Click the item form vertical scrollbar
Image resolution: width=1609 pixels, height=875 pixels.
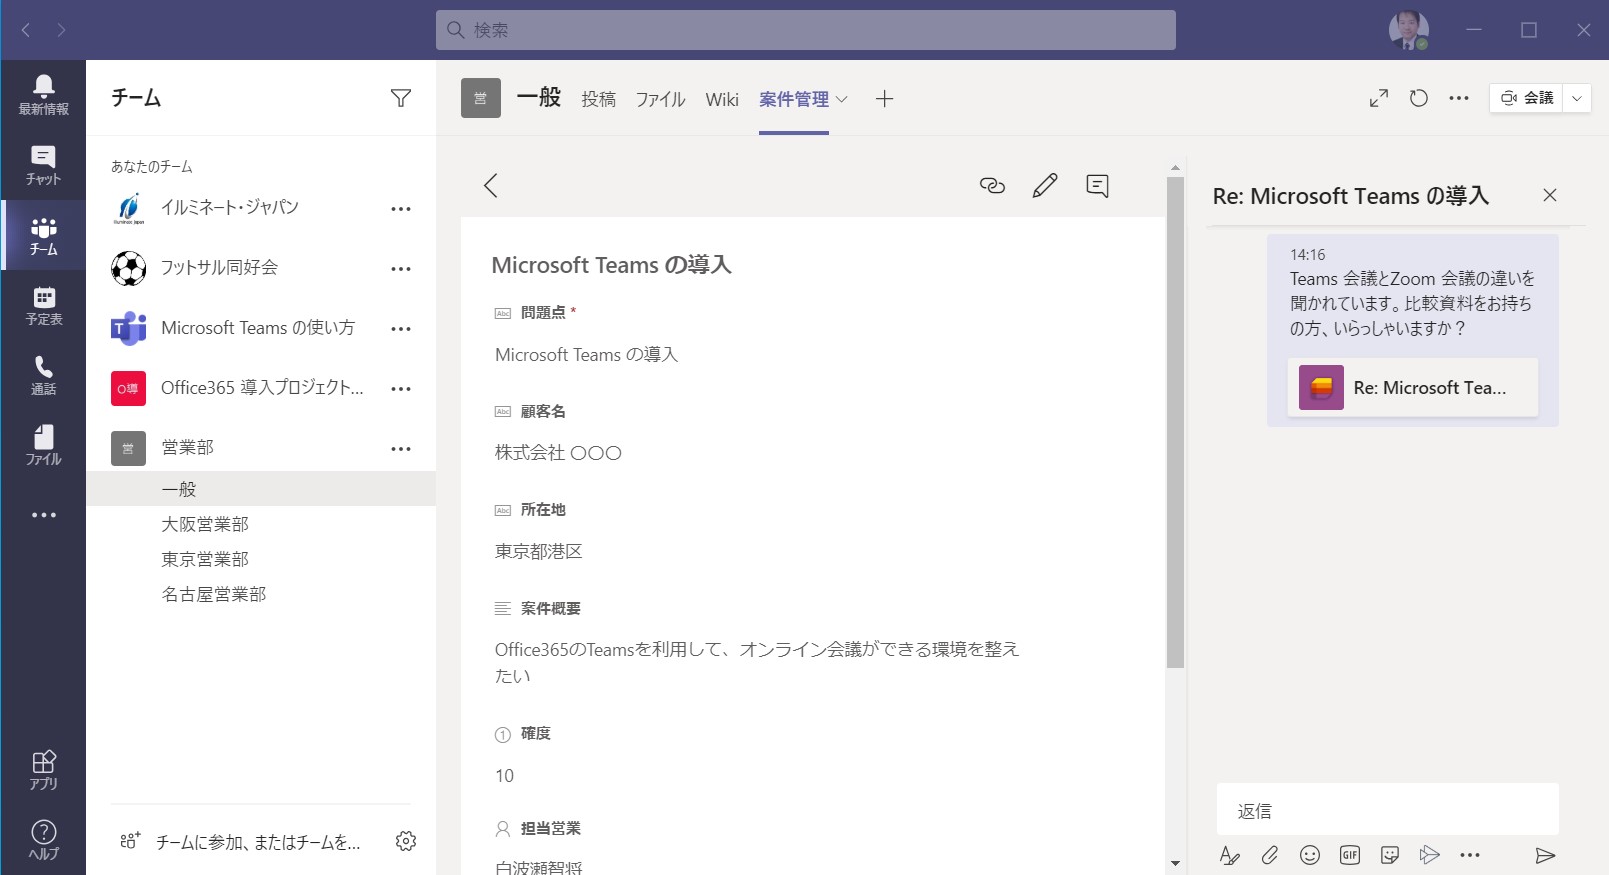[x=1175, y=422]
